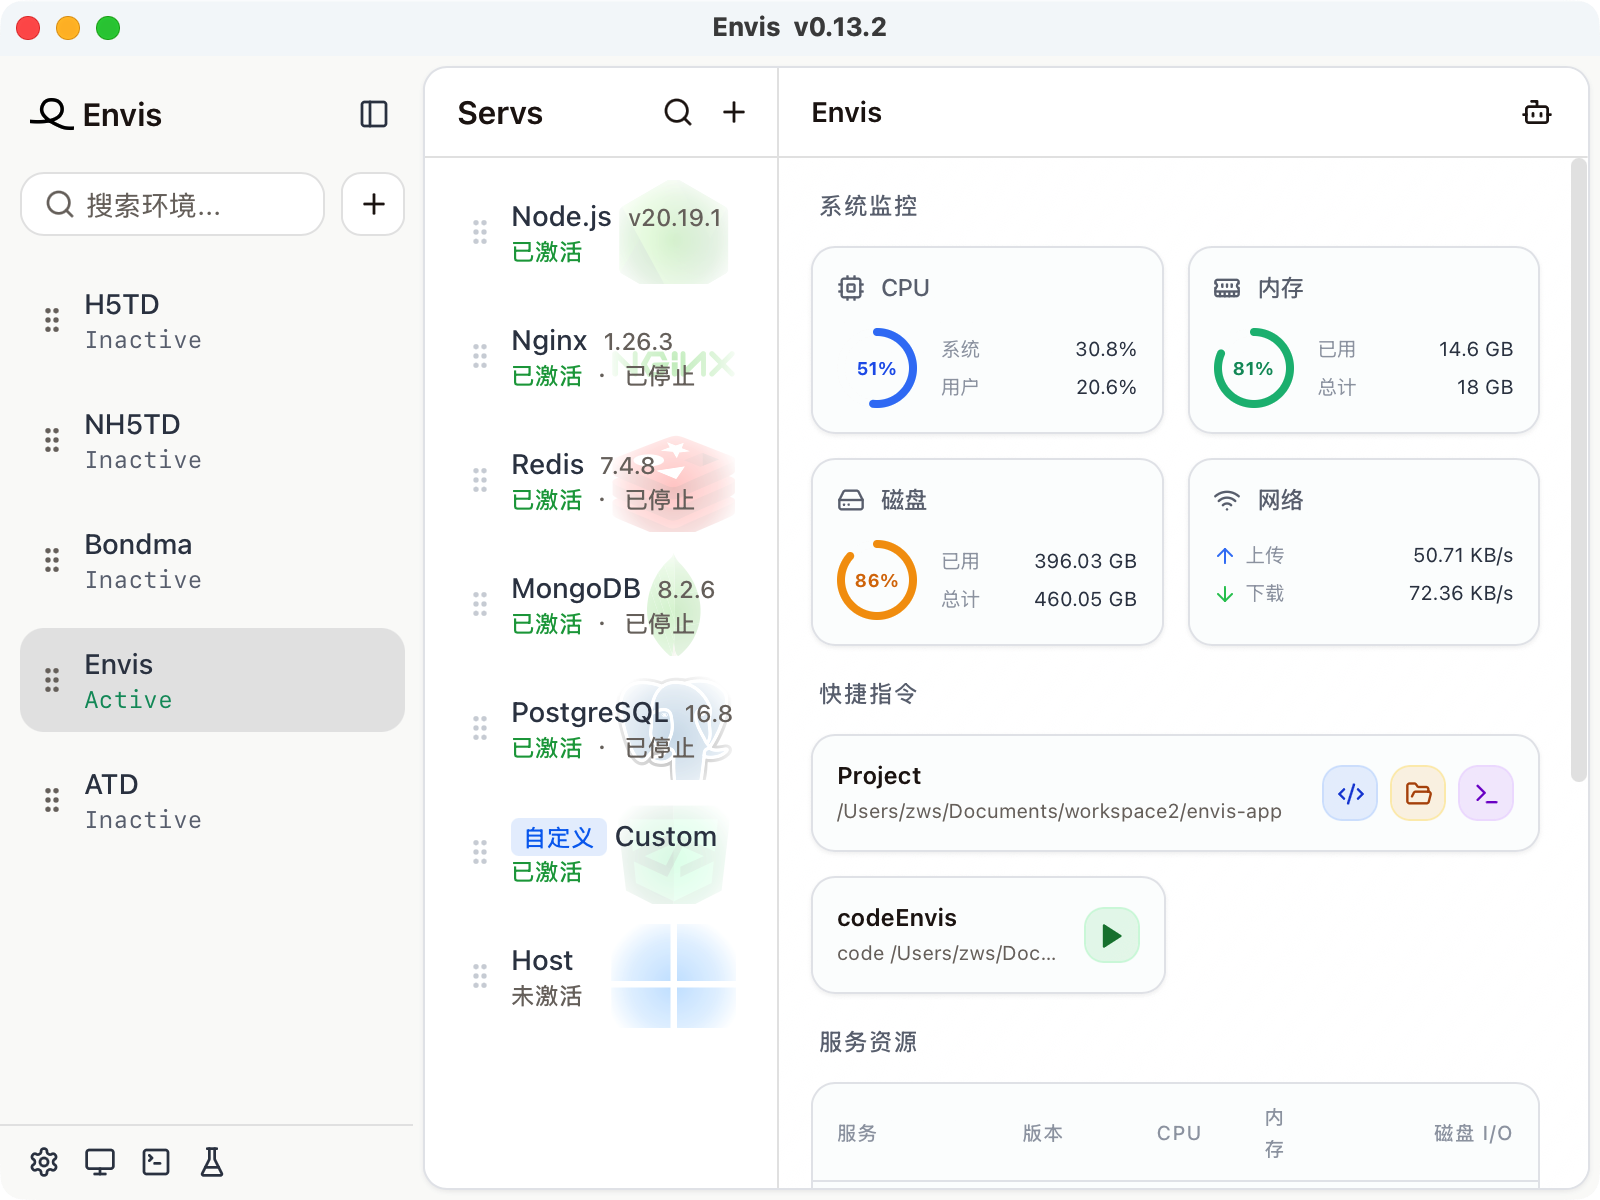1600x1200 pixels.
Task: Click the codeEnvis command card
Action: (x=988, y=935)
